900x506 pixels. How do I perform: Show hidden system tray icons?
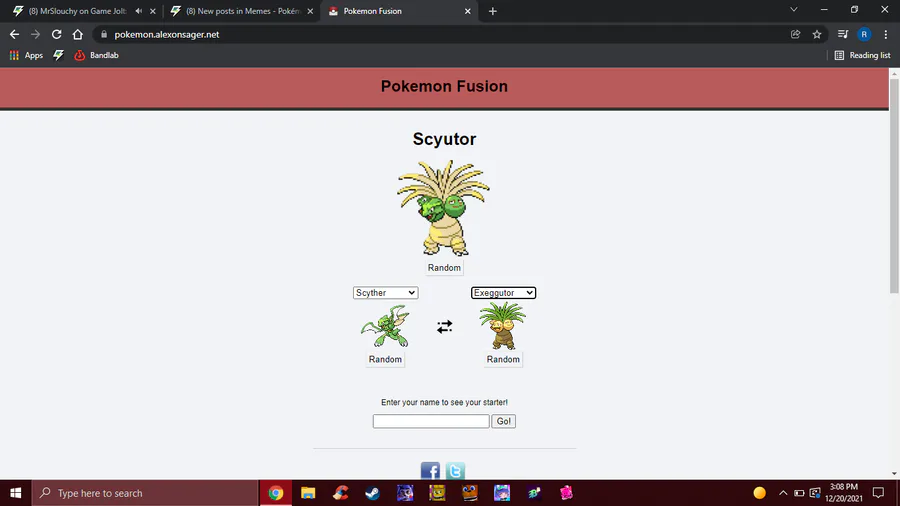783,493
